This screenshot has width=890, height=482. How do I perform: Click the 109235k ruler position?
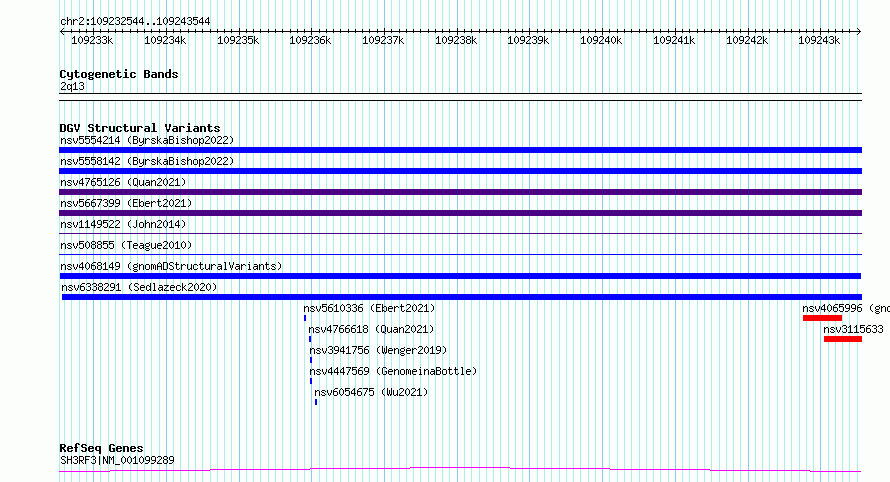pyautogui.click(x=238, y=40)
